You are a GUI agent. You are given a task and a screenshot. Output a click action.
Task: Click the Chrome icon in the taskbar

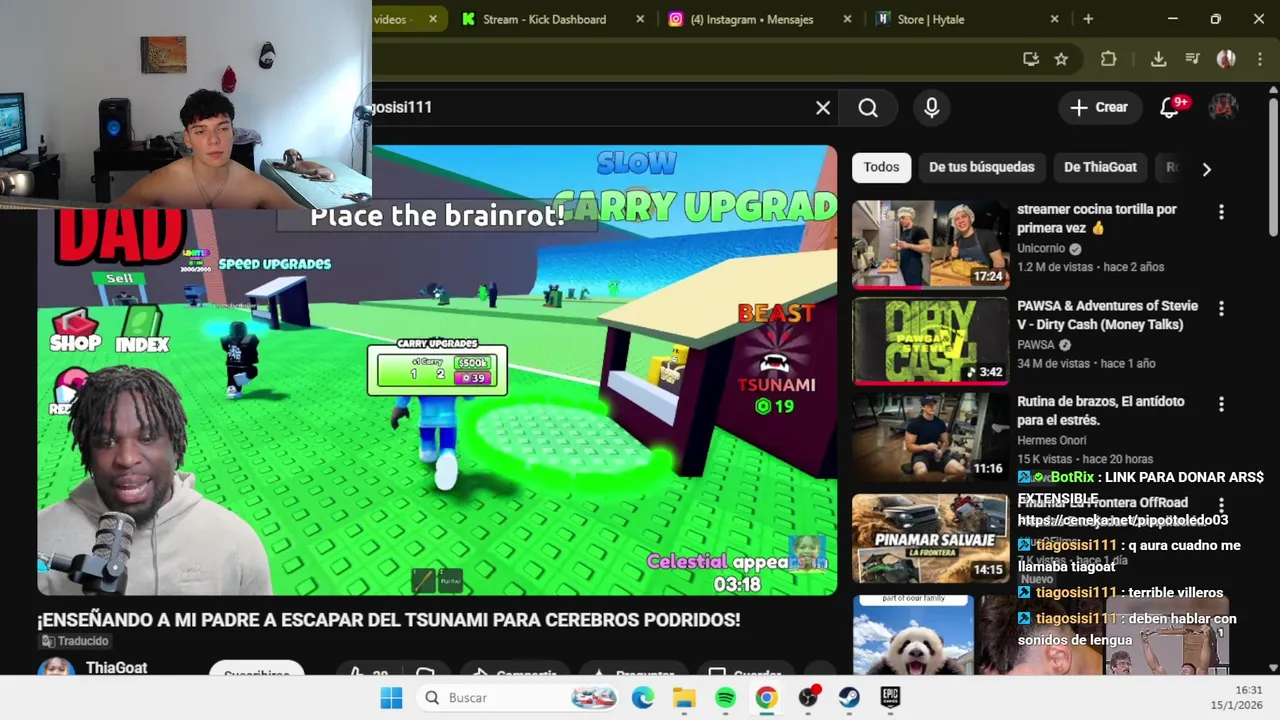[766, 698]
